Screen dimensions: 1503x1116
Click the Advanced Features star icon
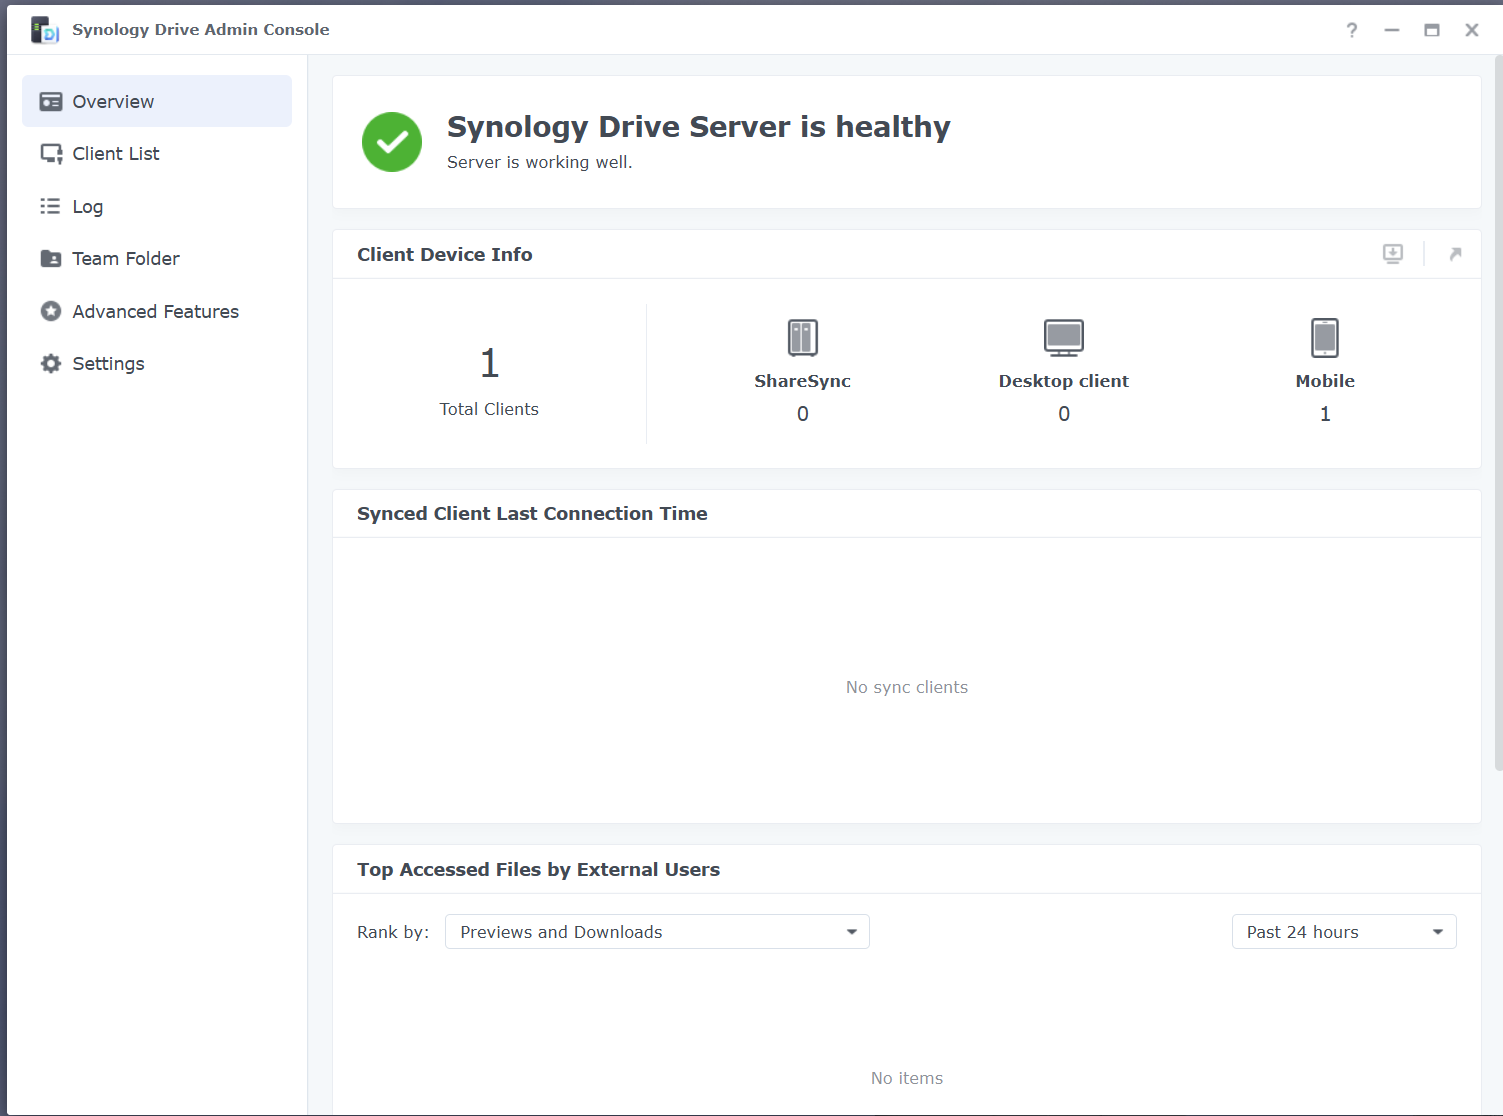pos(51,312)
